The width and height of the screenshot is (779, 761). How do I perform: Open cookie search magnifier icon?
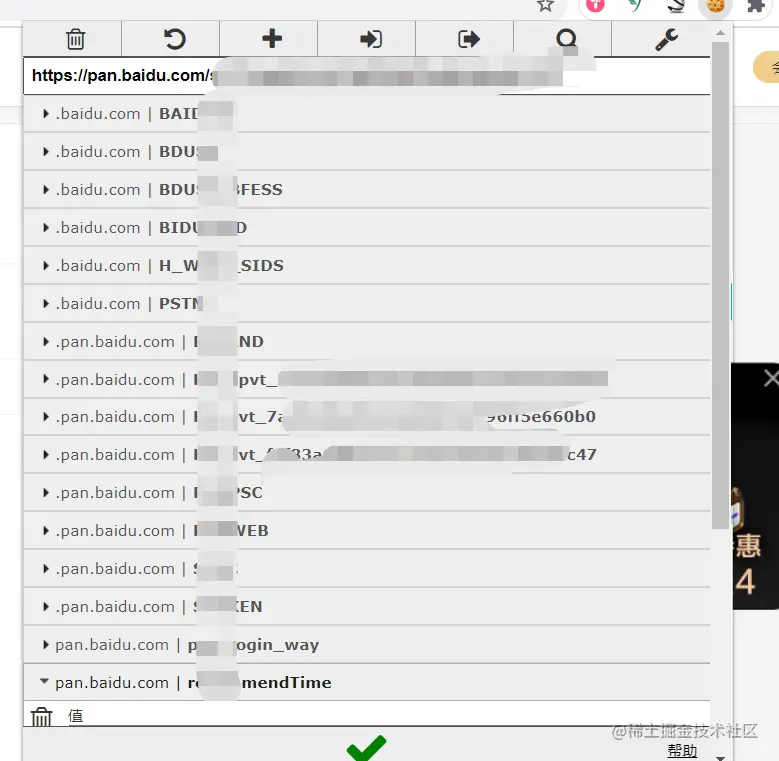(x=566, y=39)
